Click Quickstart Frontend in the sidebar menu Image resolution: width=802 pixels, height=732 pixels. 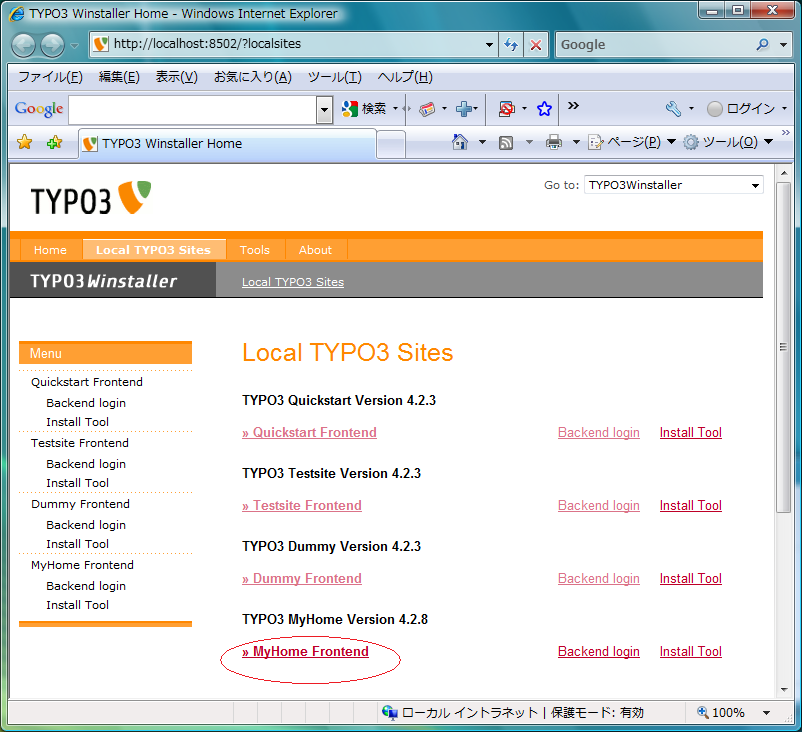click(87, 382)
